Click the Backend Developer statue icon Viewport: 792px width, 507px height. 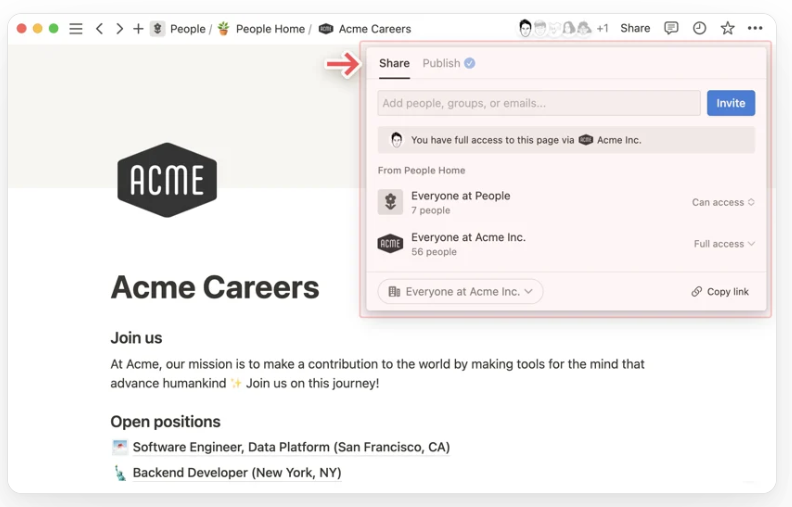pyautogui.click(x=120, y=473)
